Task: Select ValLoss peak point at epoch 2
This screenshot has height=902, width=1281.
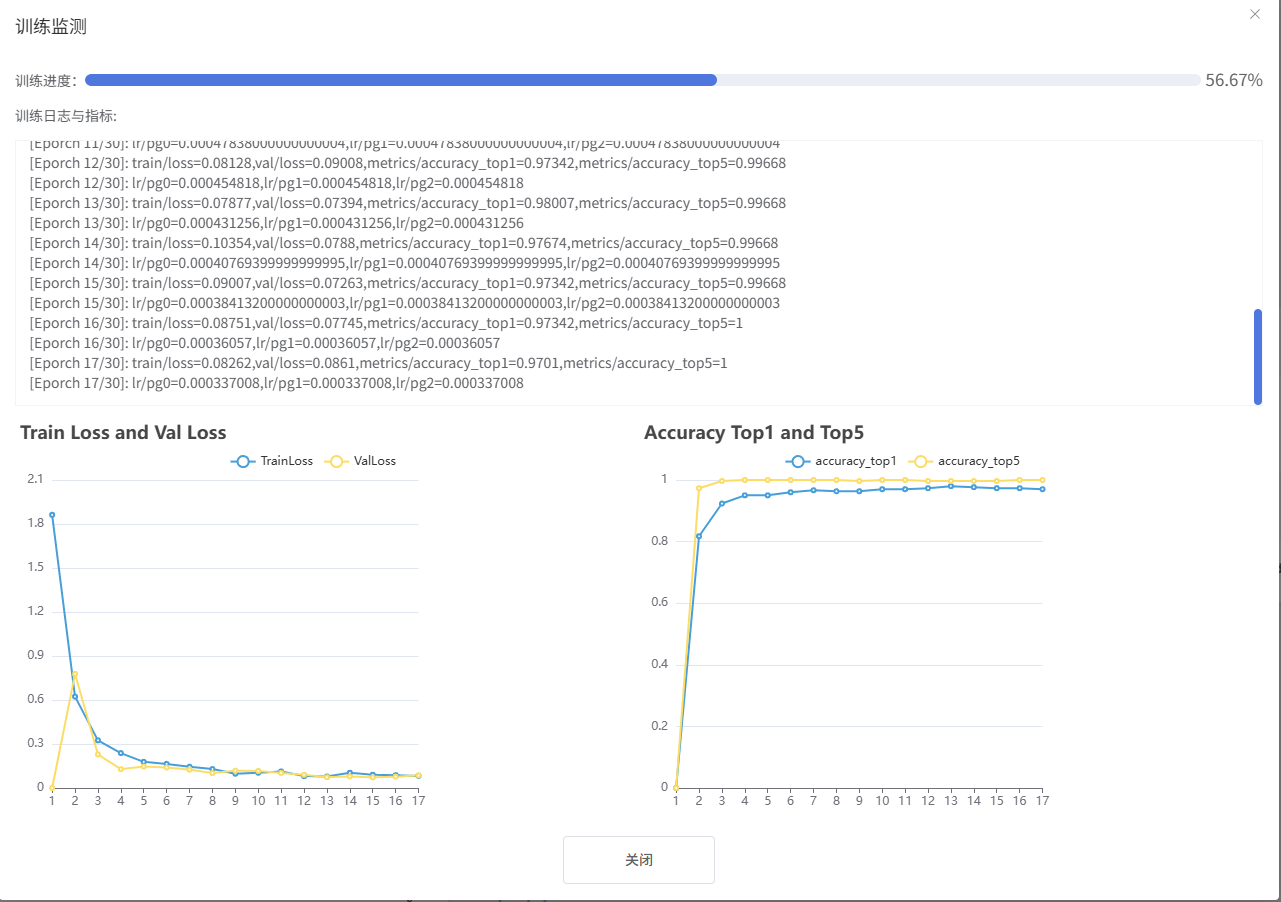Action: (75, 674)
